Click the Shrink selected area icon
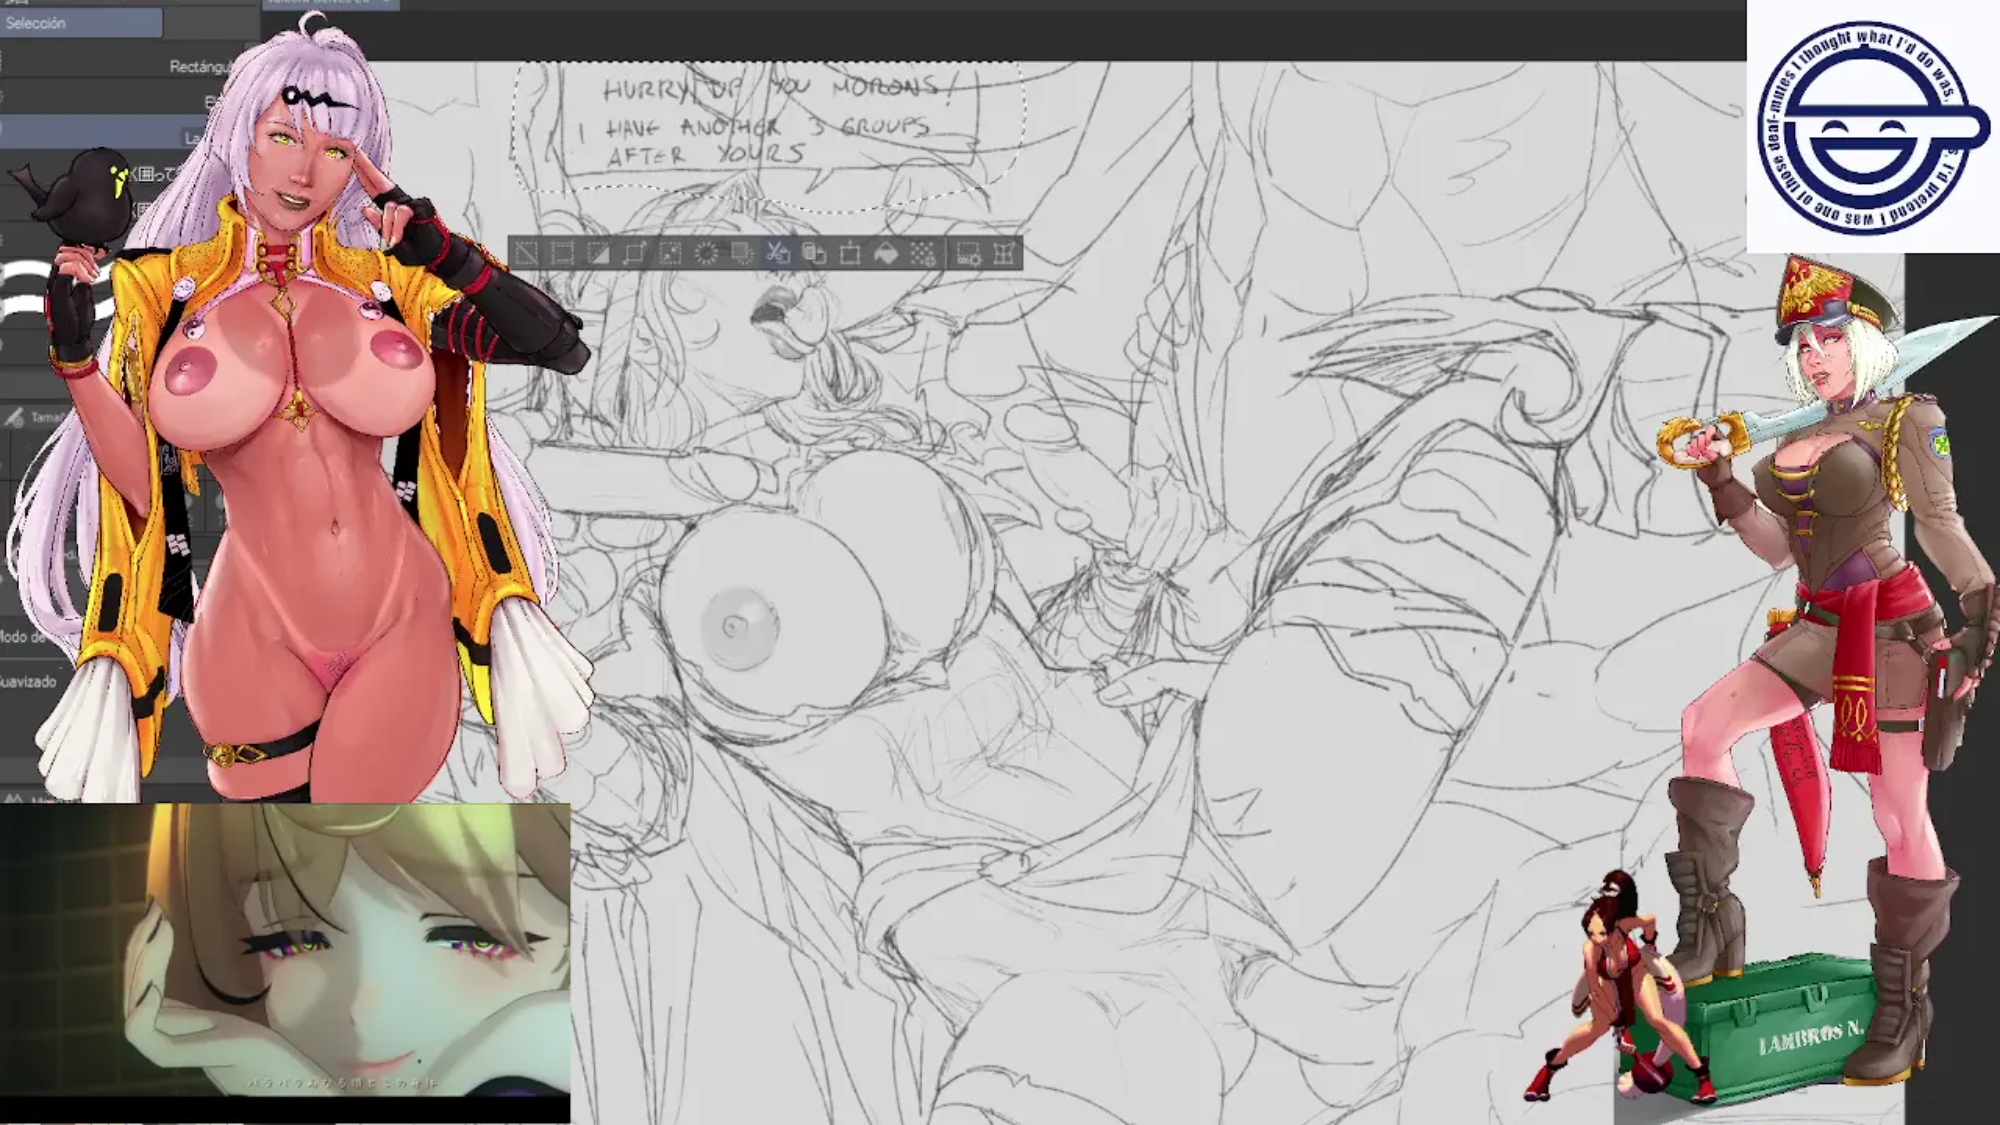 coord(670,254)
